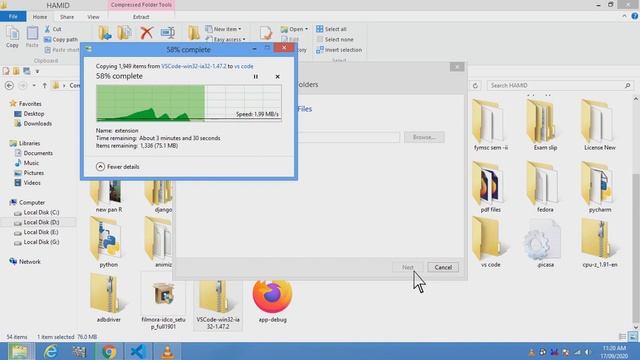Click the Properties icon in ribbon
Image resolution: width=640 pixels, height=360 pixels.
point(266,33)
